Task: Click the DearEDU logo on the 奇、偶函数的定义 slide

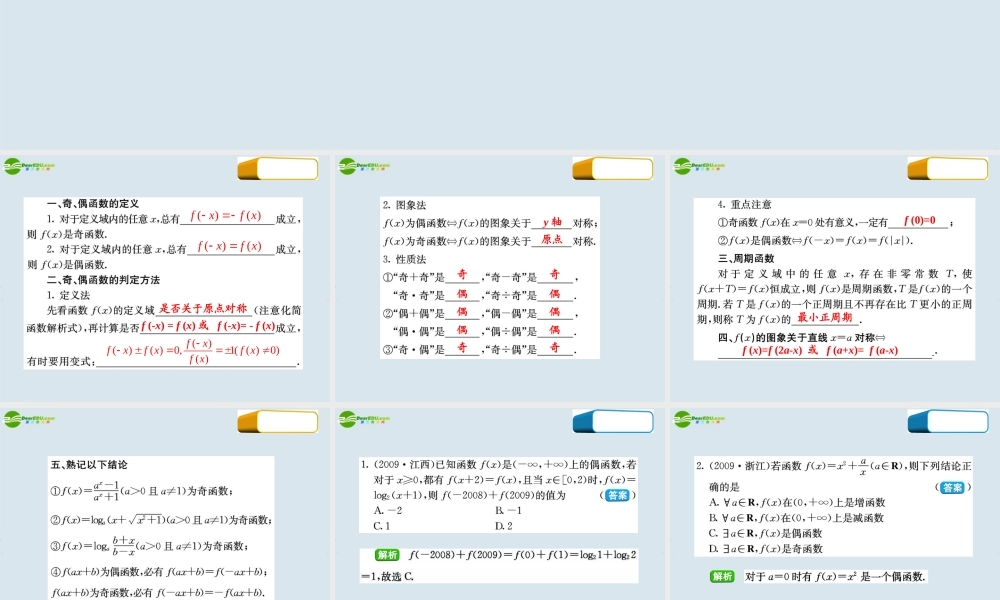Action: (29, 166)
